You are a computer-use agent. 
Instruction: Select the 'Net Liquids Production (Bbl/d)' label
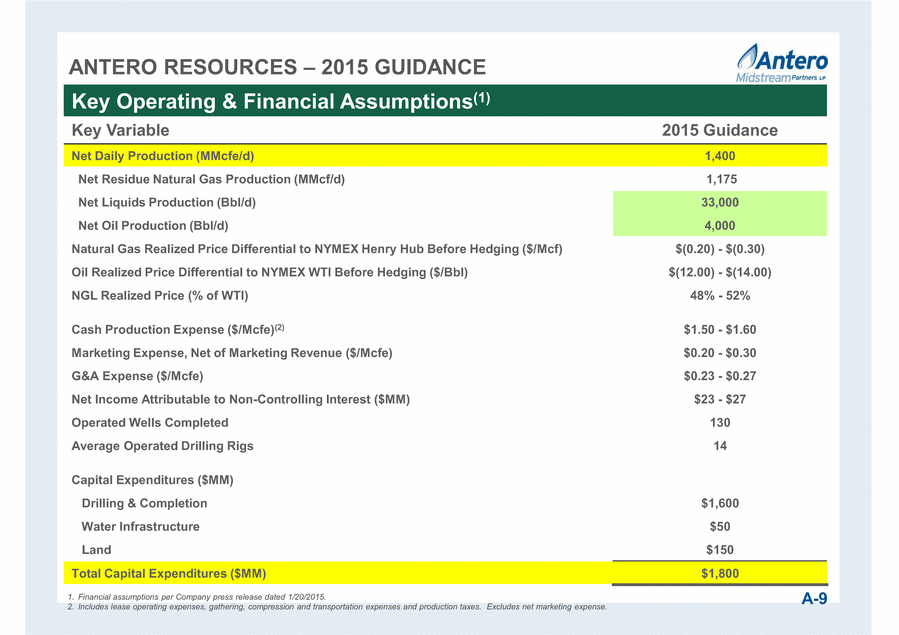167,202
